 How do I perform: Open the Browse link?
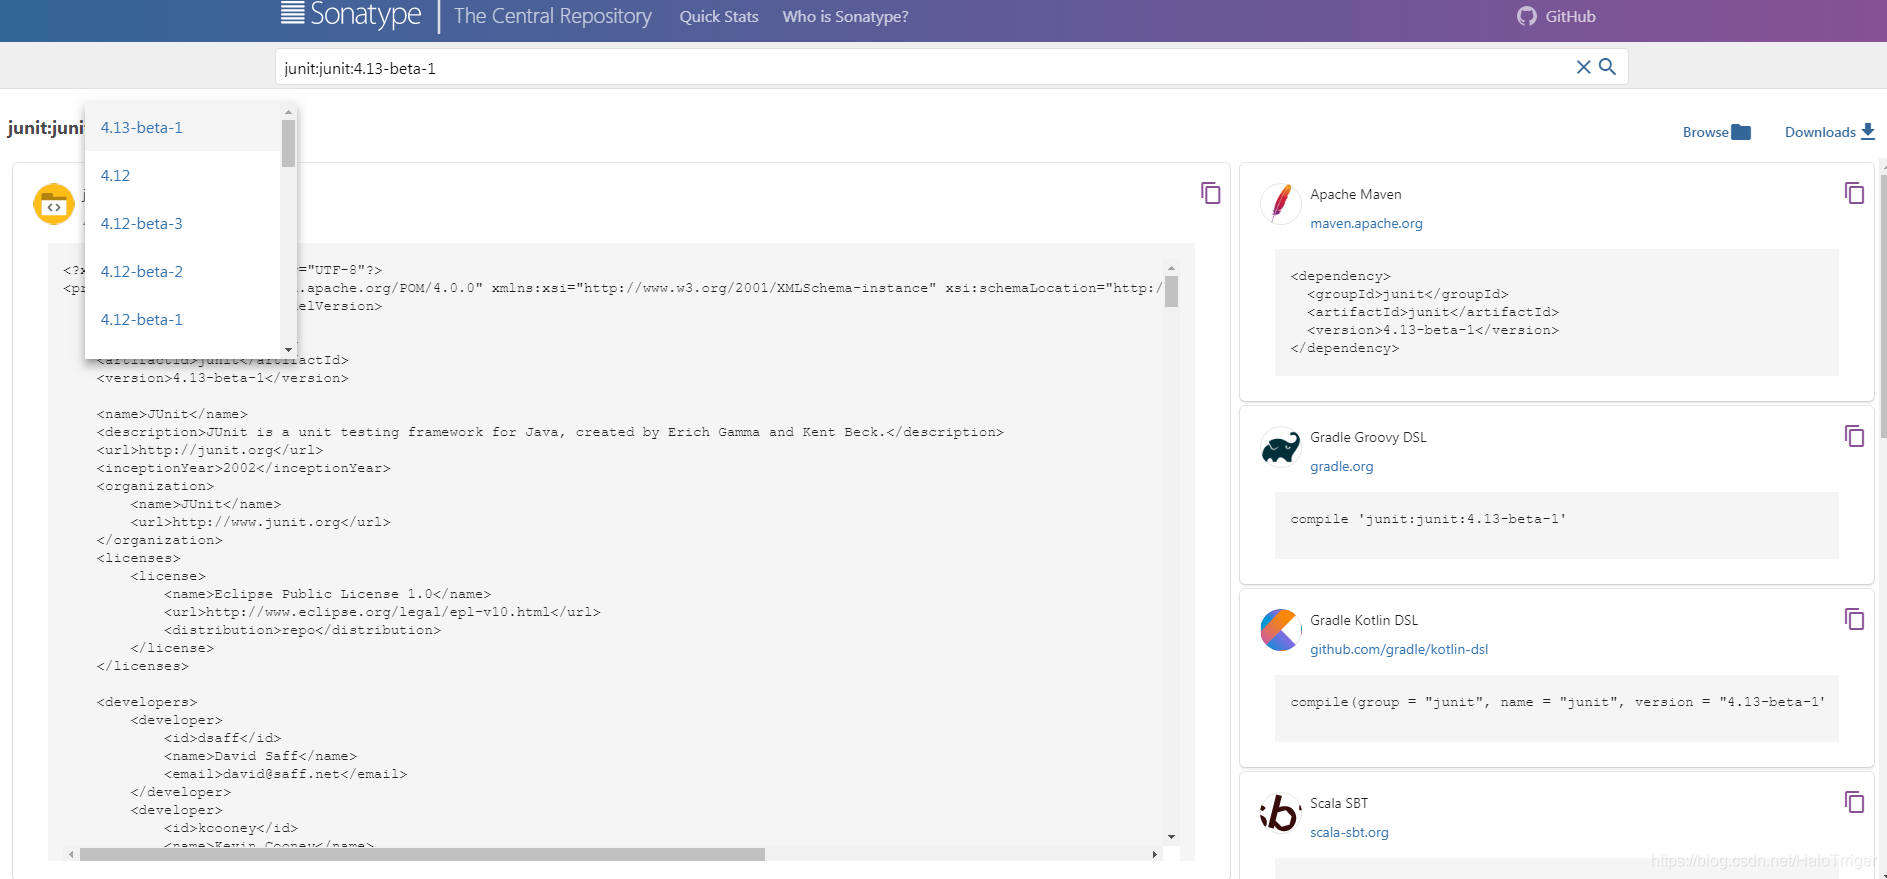[x=1705, y=132]
